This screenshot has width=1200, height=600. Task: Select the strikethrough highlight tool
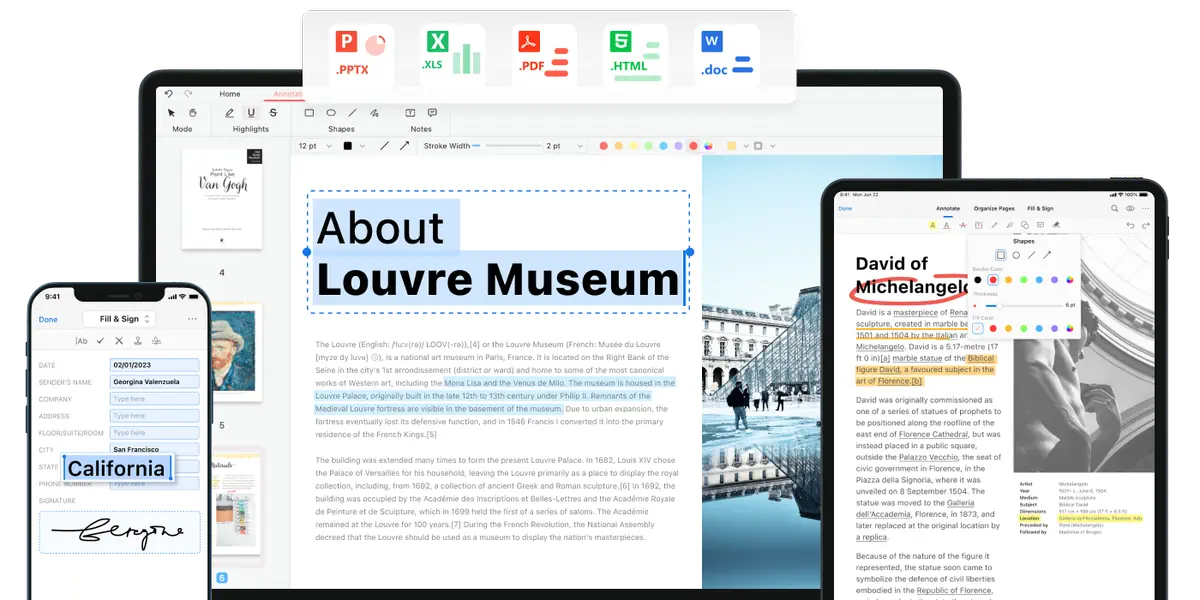274,112
